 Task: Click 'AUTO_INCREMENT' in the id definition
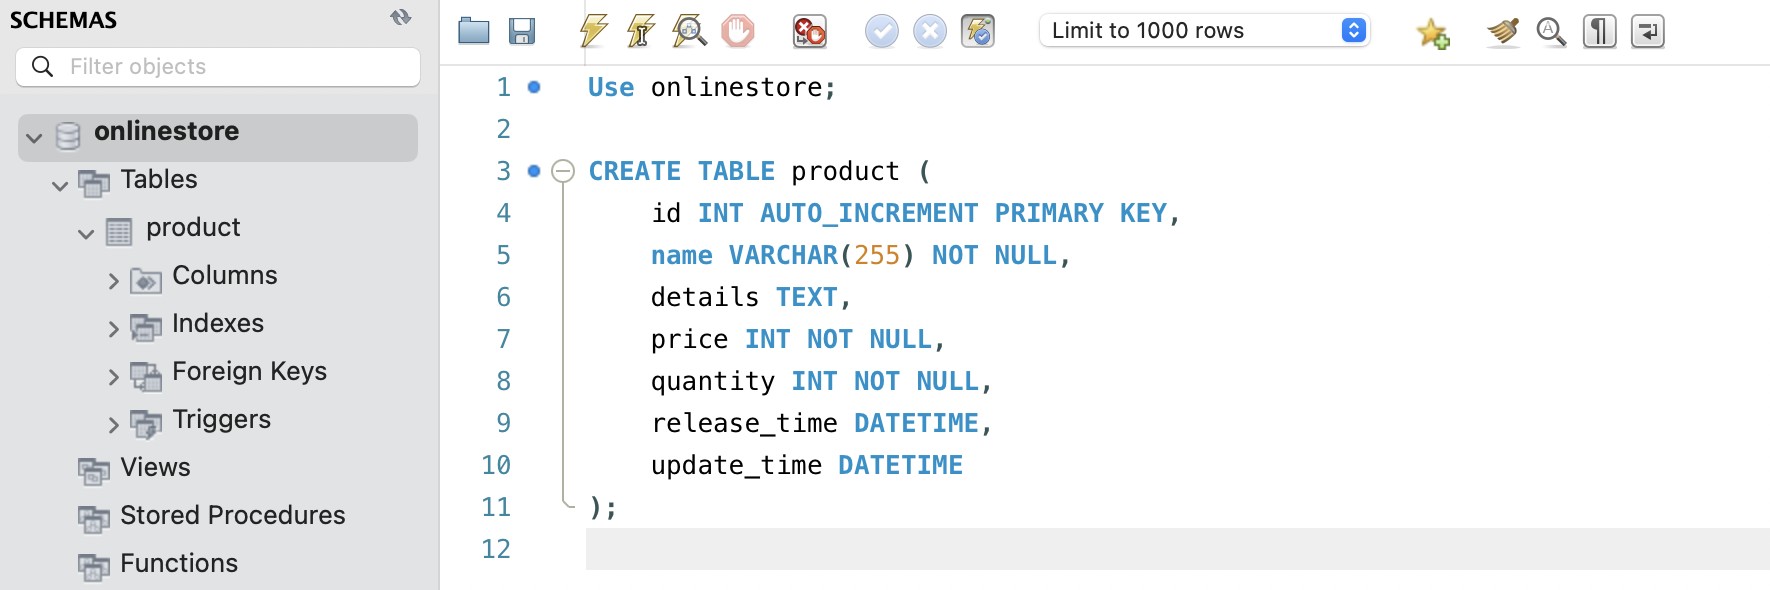coord(869,213)
